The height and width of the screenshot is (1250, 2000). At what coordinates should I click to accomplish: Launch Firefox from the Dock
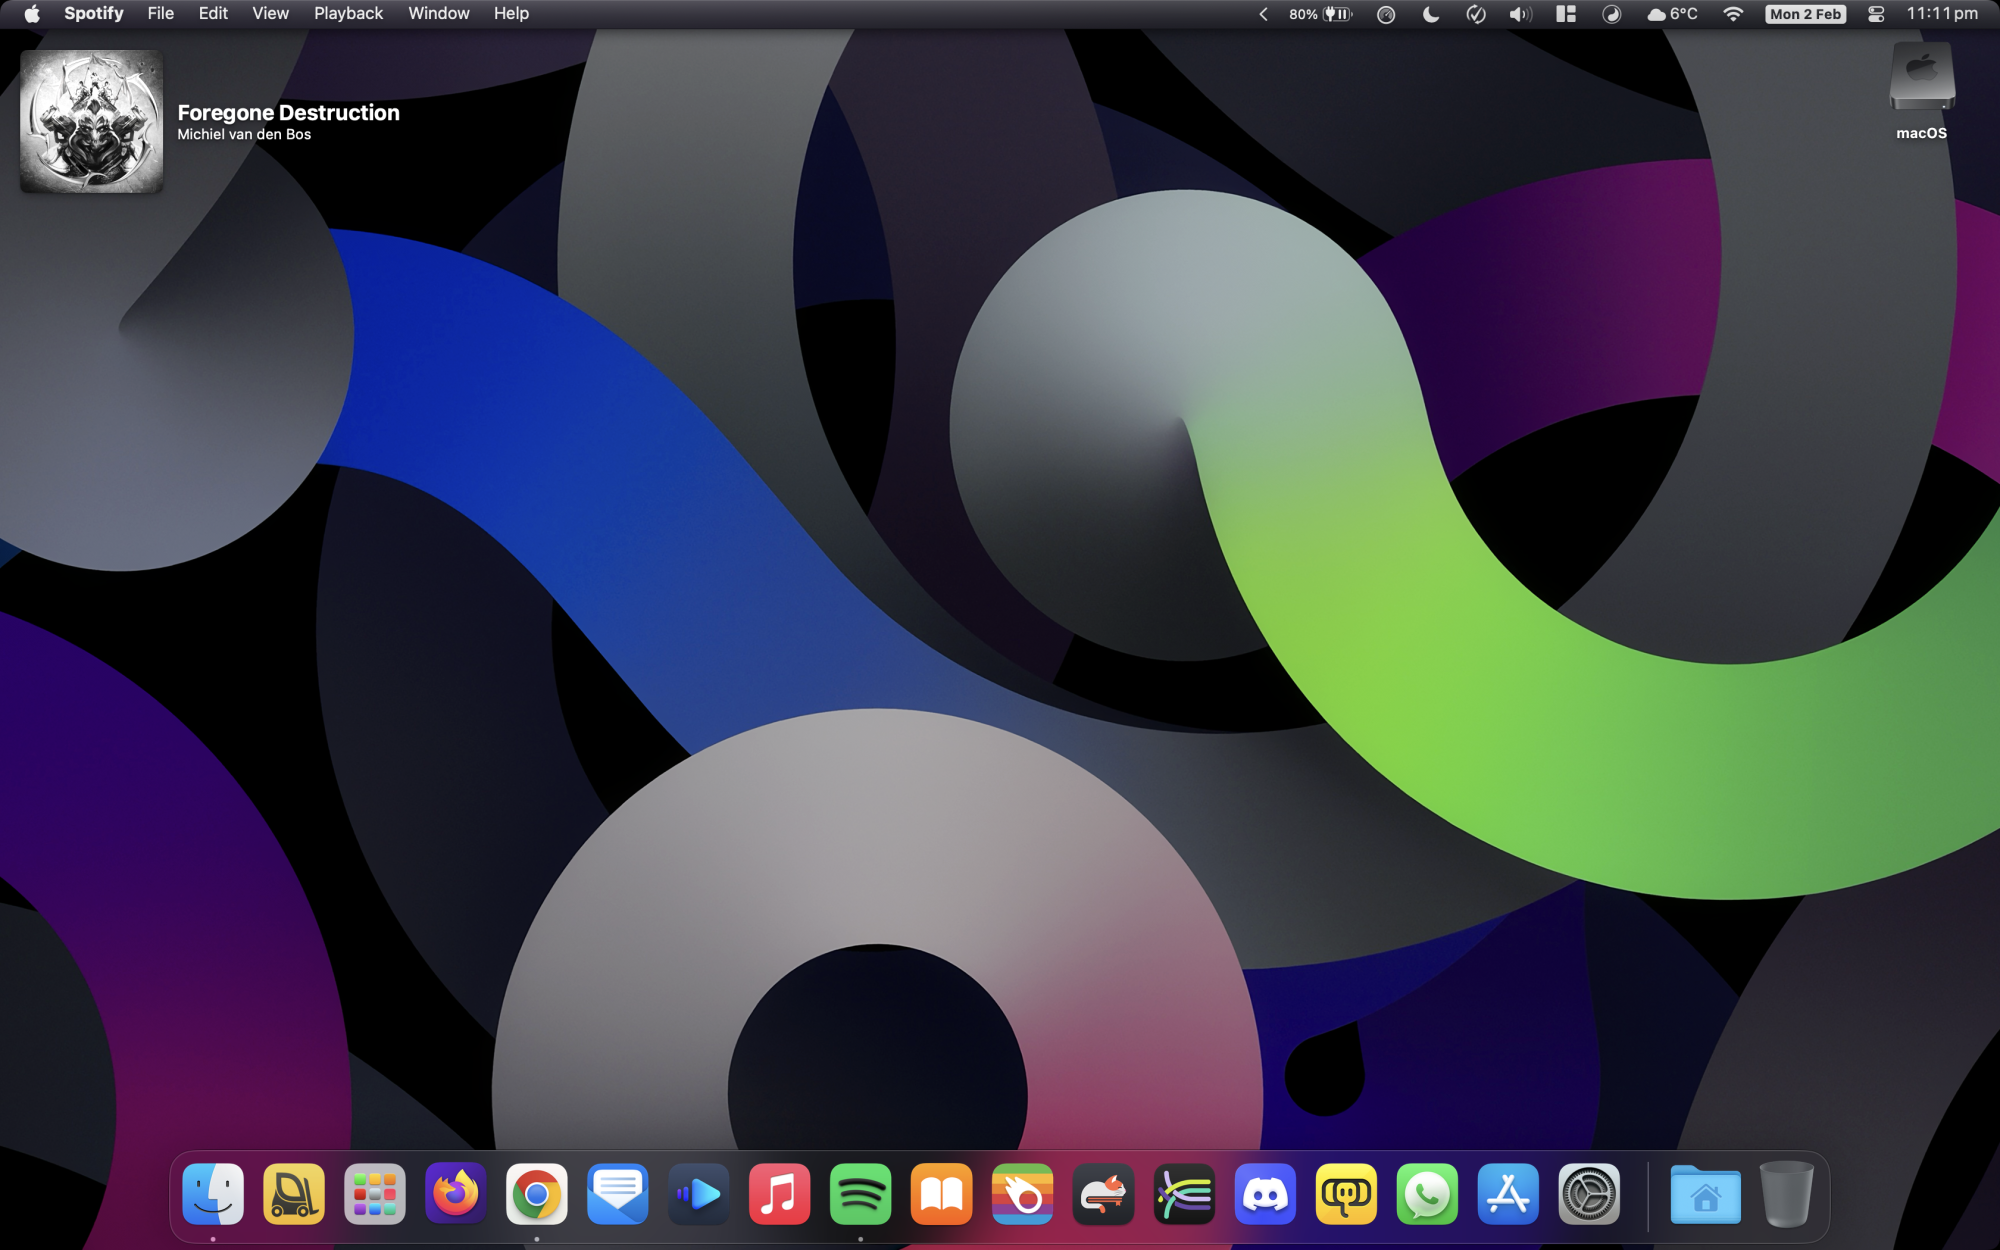(456, 1193)
